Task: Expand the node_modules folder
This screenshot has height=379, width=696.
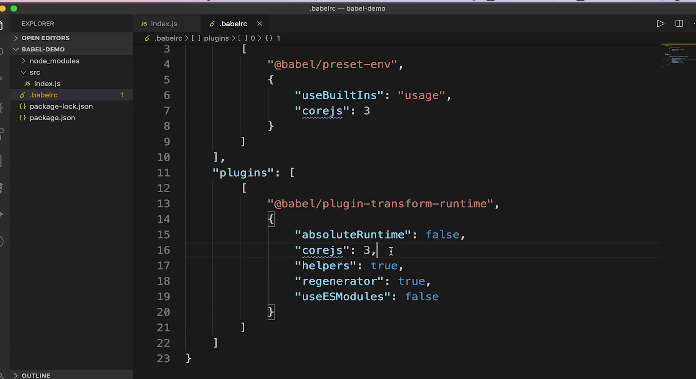Action: (x=54, y=61)
